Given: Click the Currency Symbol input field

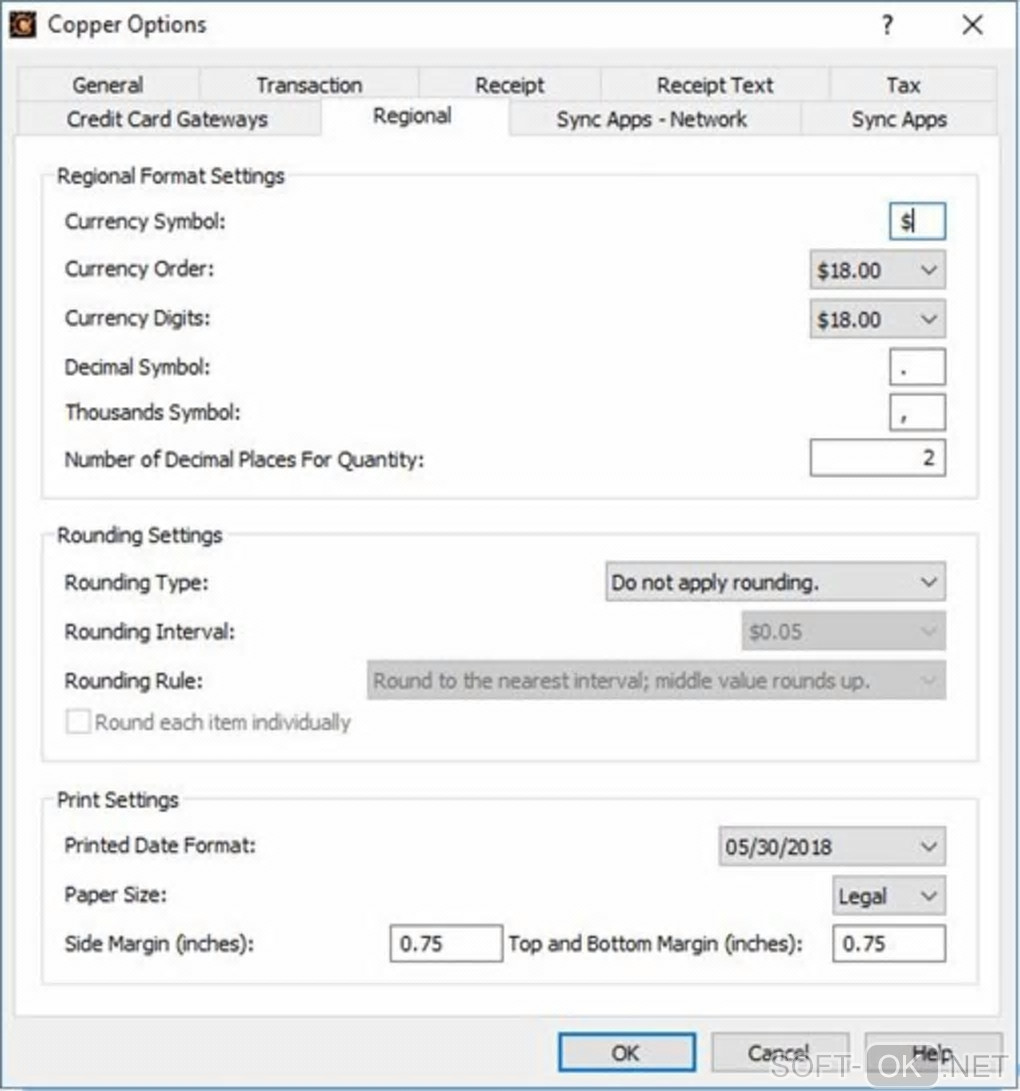Looking at the screenshot, I should (917, 221).
